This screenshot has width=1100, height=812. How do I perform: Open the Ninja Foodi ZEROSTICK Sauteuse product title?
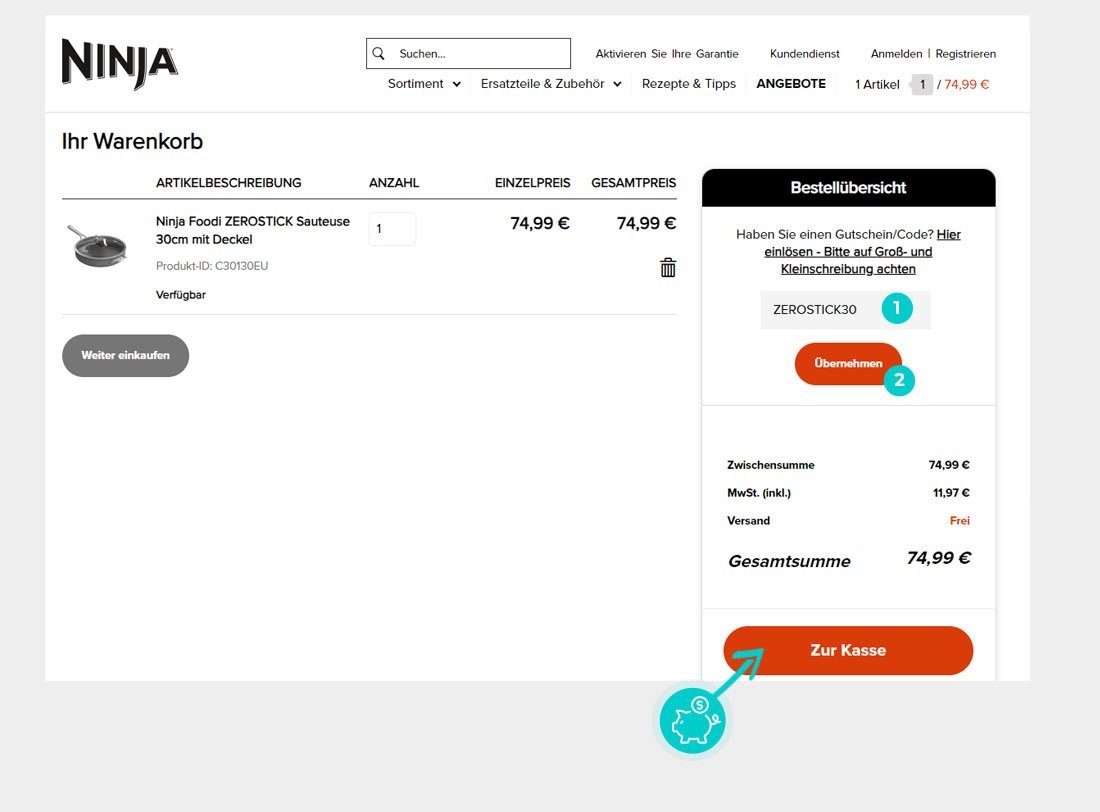point(253,230)
